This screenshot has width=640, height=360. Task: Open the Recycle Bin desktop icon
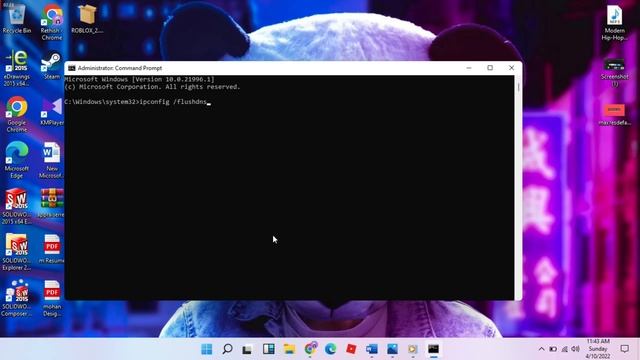[x=17, y=19]
